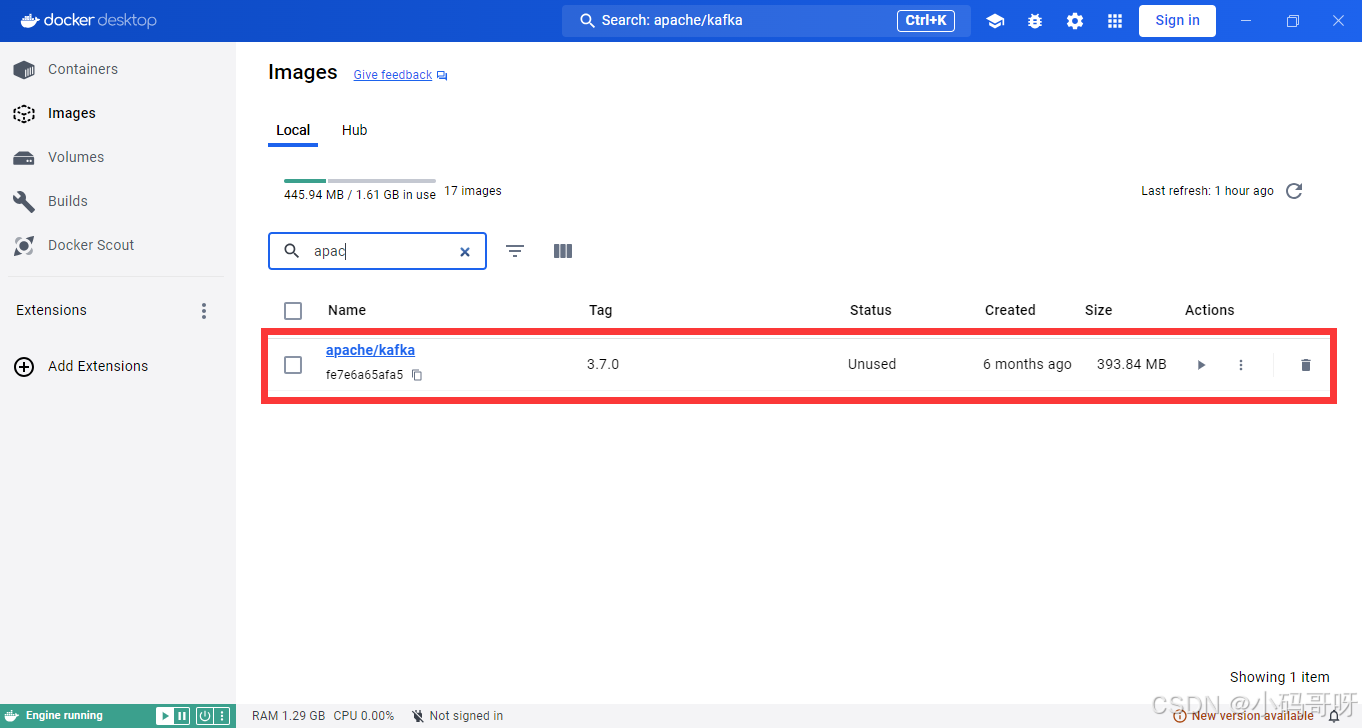The height and width of the screenshot is (728, 1362).
Task: Click the CPU 0.00% indicator
Action: tap(364, 716)
